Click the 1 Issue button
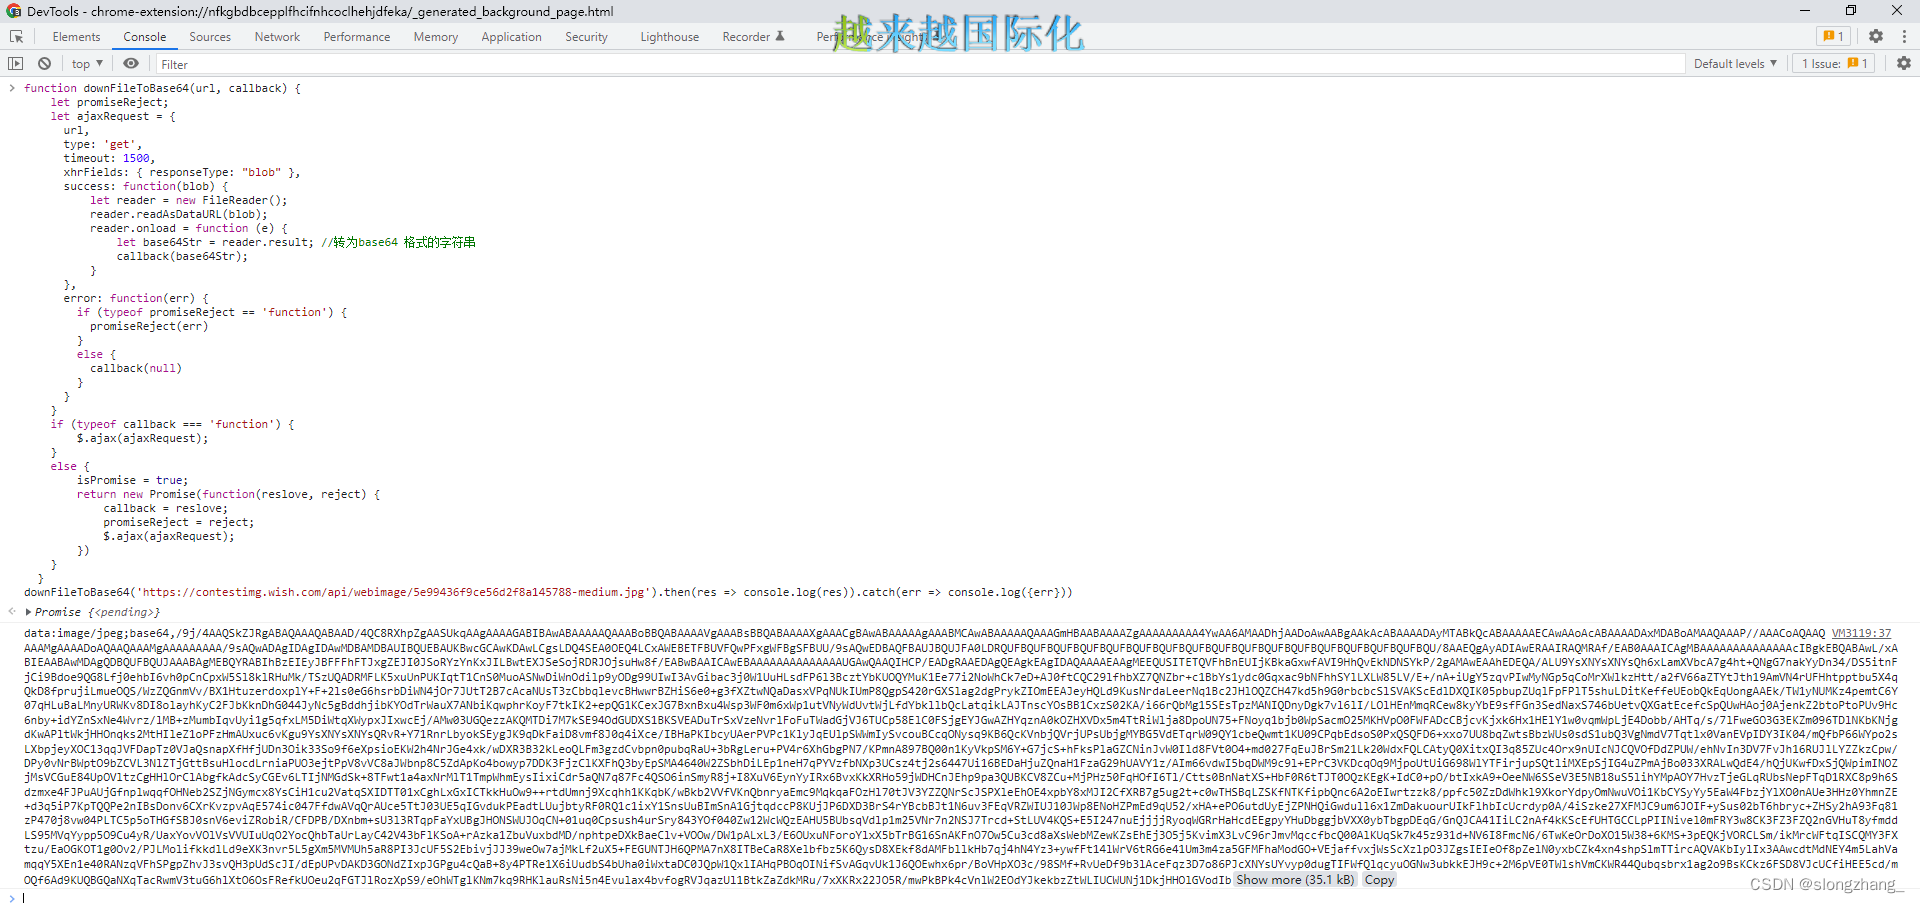Image resolution: width=1920 pixels, height=903 pixels. pyautogui.click(x=1834, y=63)
